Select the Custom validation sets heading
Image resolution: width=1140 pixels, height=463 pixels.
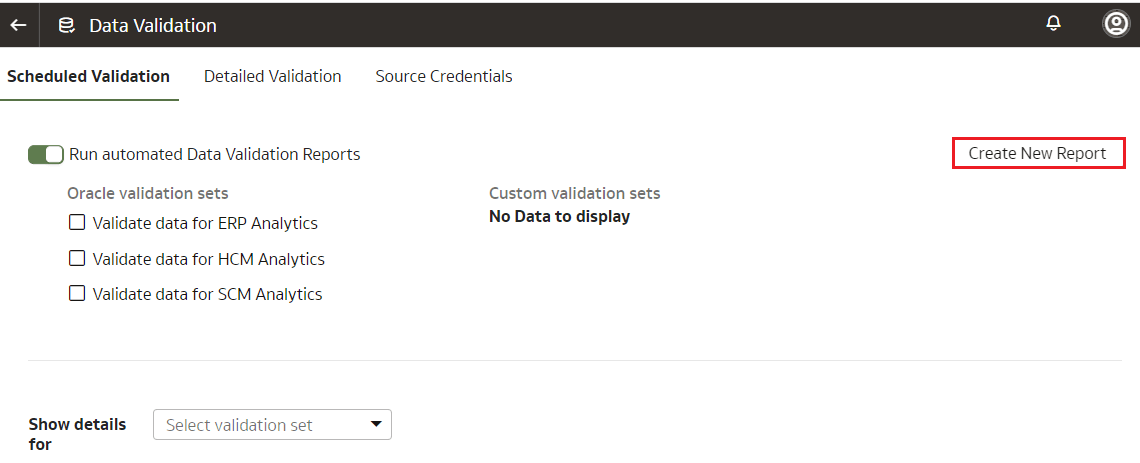pyautogui.click(x=574, y=193)
